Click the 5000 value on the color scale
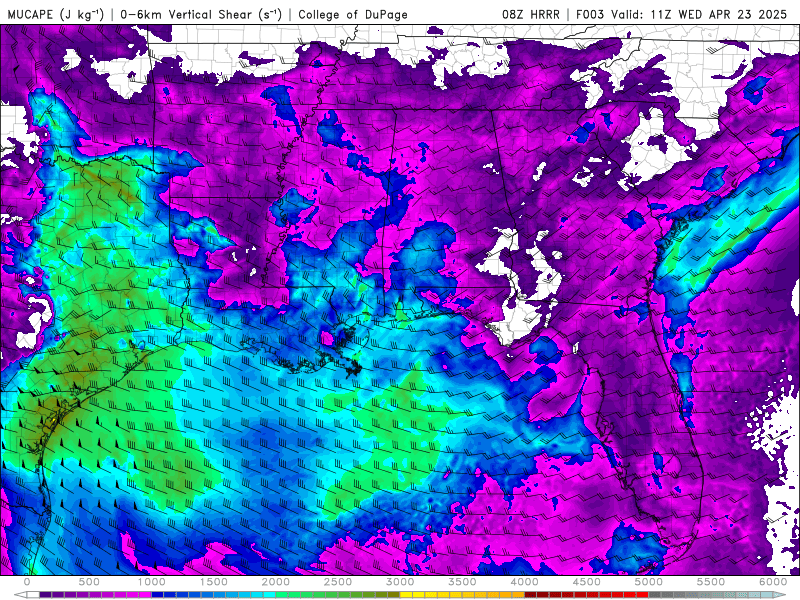The width and height of the screenshot is (800, 600). 649,582
